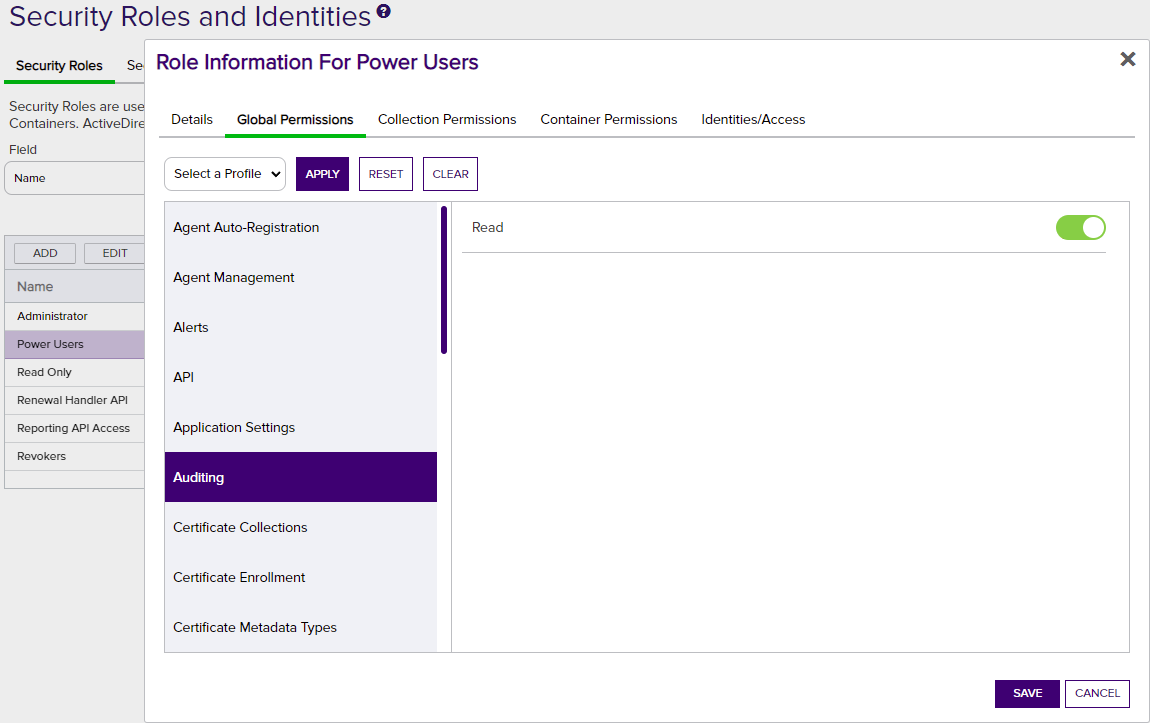The image size is (1150, 723).
Task: Cancel the role edit dialog
Action: pyautogui.click(x=1097, y=694)
